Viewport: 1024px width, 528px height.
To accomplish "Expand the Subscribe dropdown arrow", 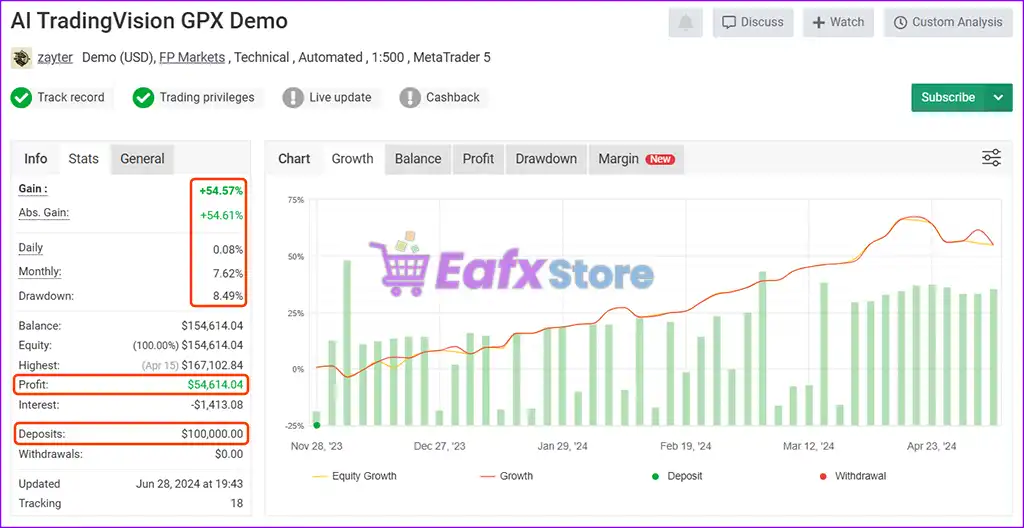I will pyautogui.click(x=999, y=97).
